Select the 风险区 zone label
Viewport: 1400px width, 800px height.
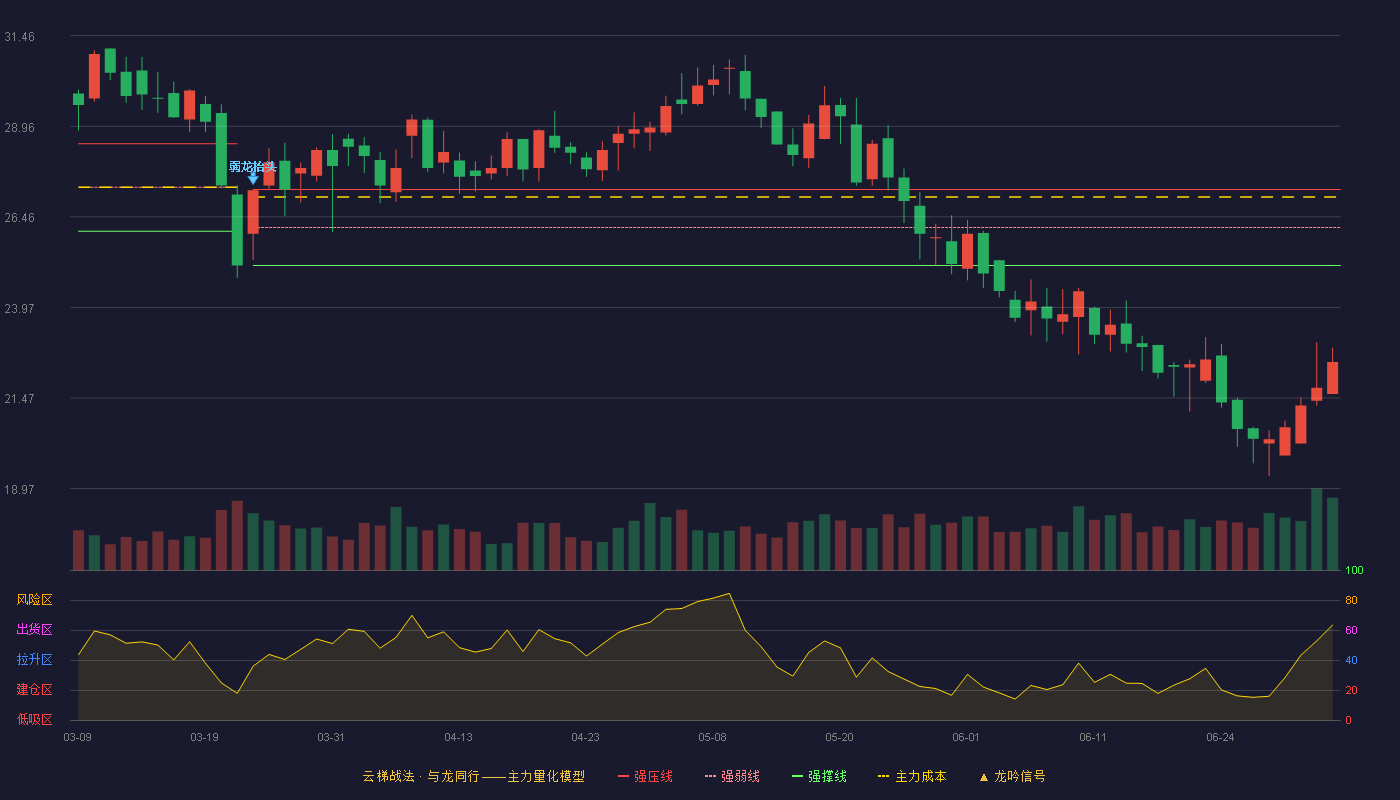point(34,600)
